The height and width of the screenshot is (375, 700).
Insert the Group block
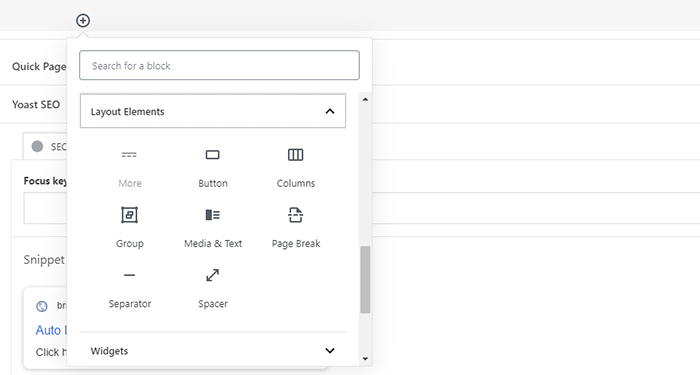129,228
